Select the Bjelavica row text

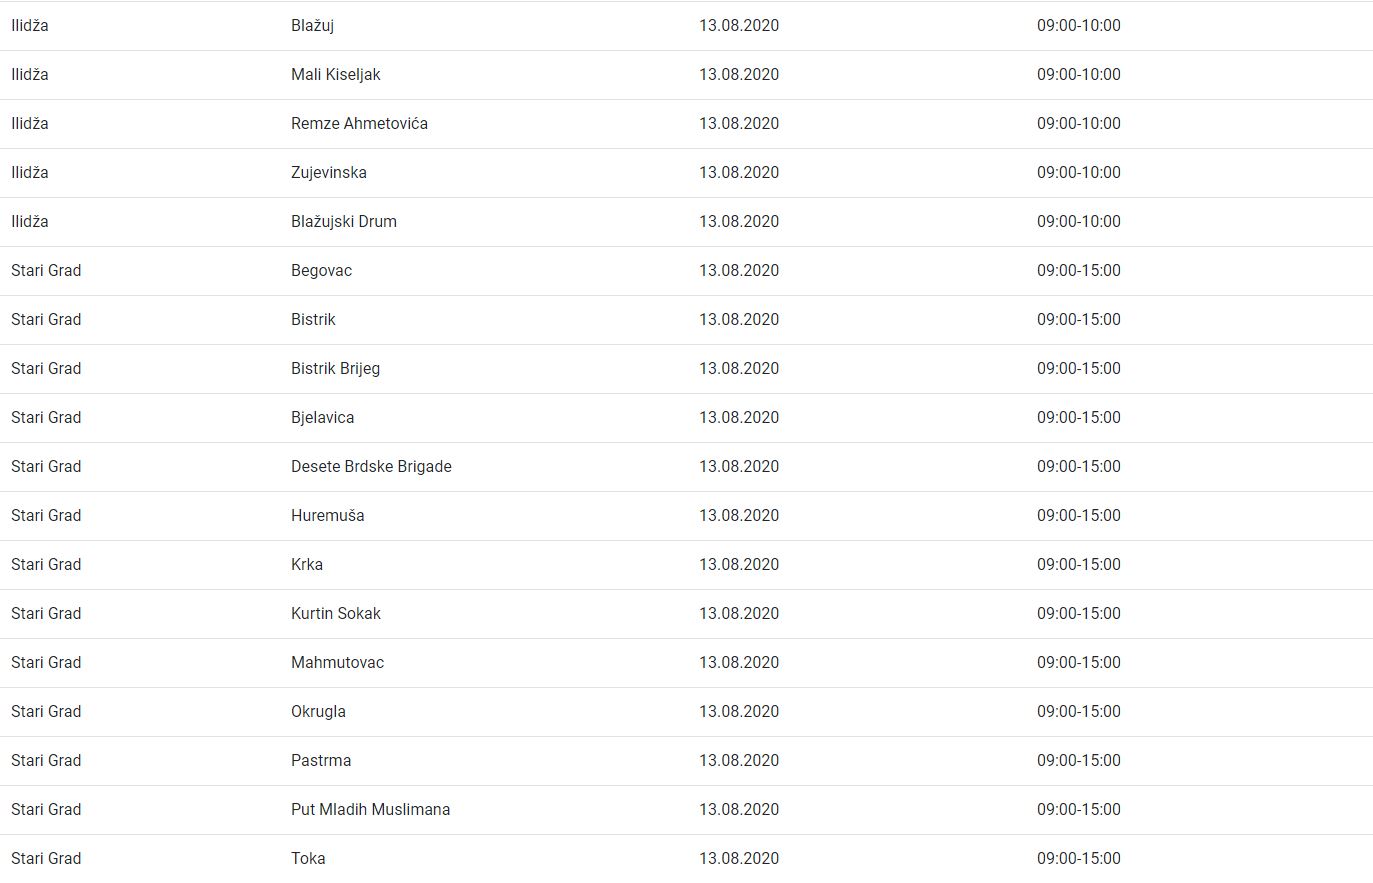[322, 418]
